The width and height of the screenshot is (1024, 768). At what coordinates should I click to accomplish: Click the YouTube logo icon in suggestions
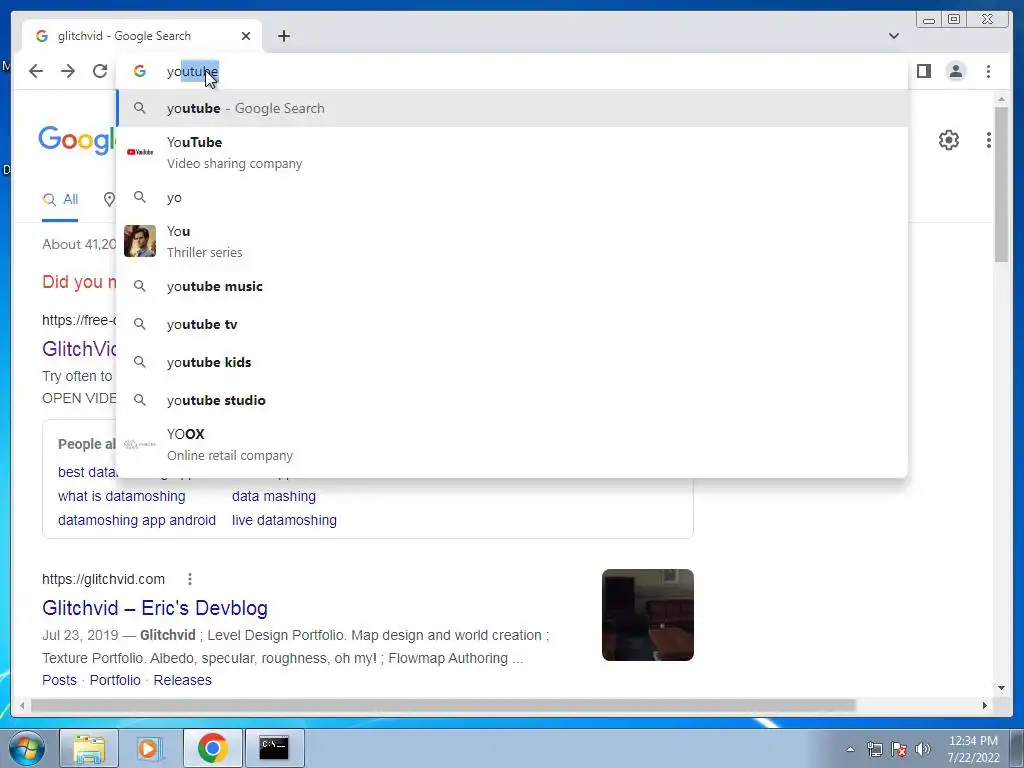140,152
